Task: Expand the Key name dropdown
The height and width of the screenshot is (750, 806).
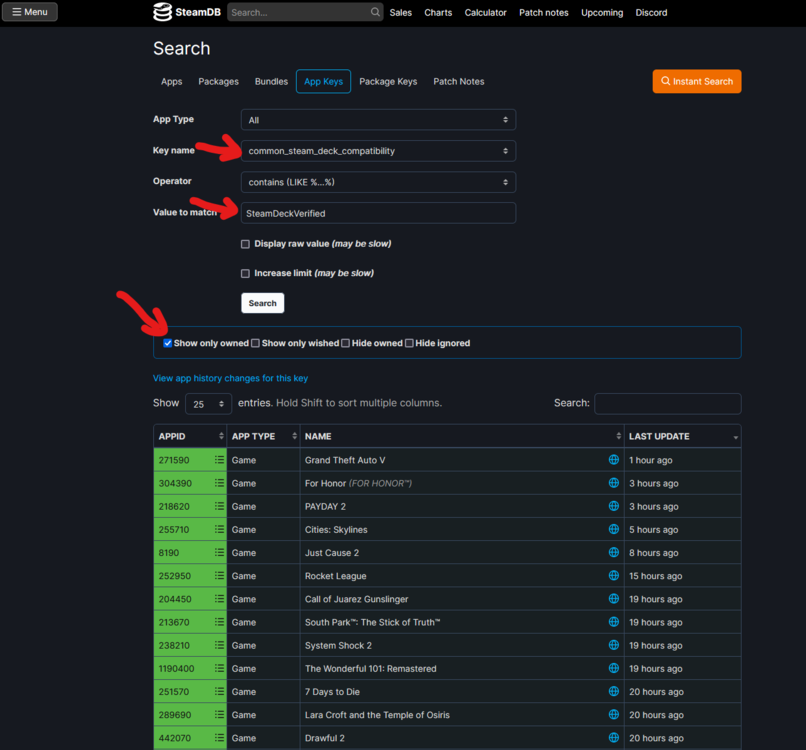Action: pos(378,151)
